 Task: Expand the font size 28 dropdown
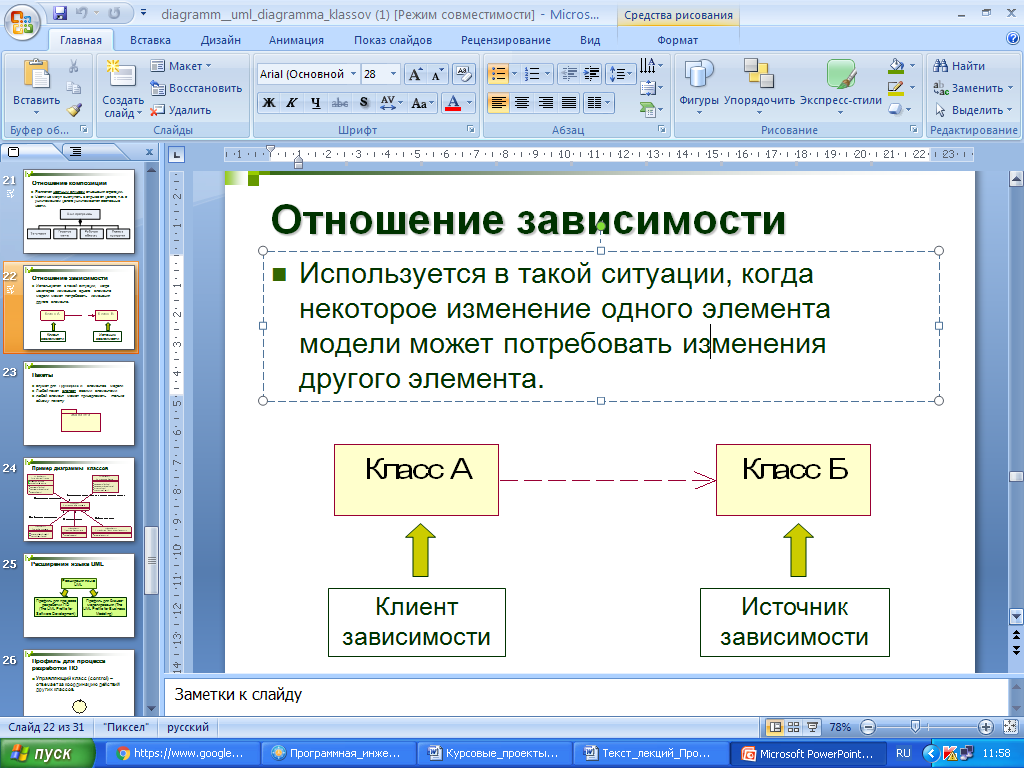click(393, 74)
